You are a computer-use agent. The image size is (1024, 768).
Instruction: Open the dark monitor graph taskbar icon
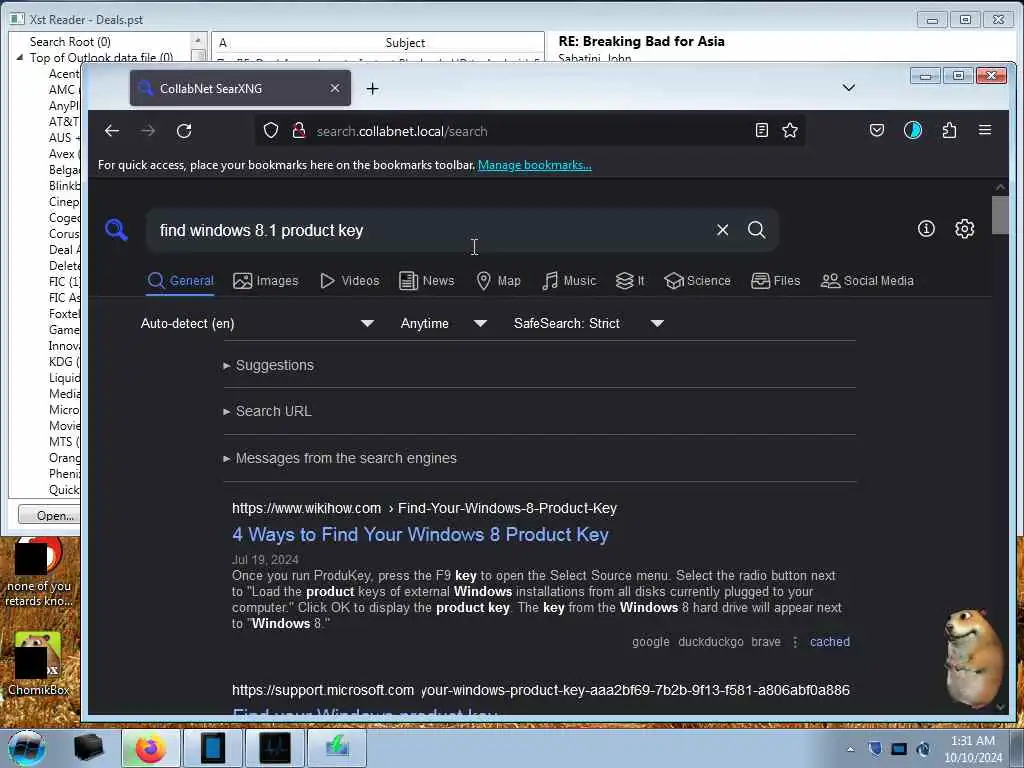pyautogui.click(x=275, y=748)
